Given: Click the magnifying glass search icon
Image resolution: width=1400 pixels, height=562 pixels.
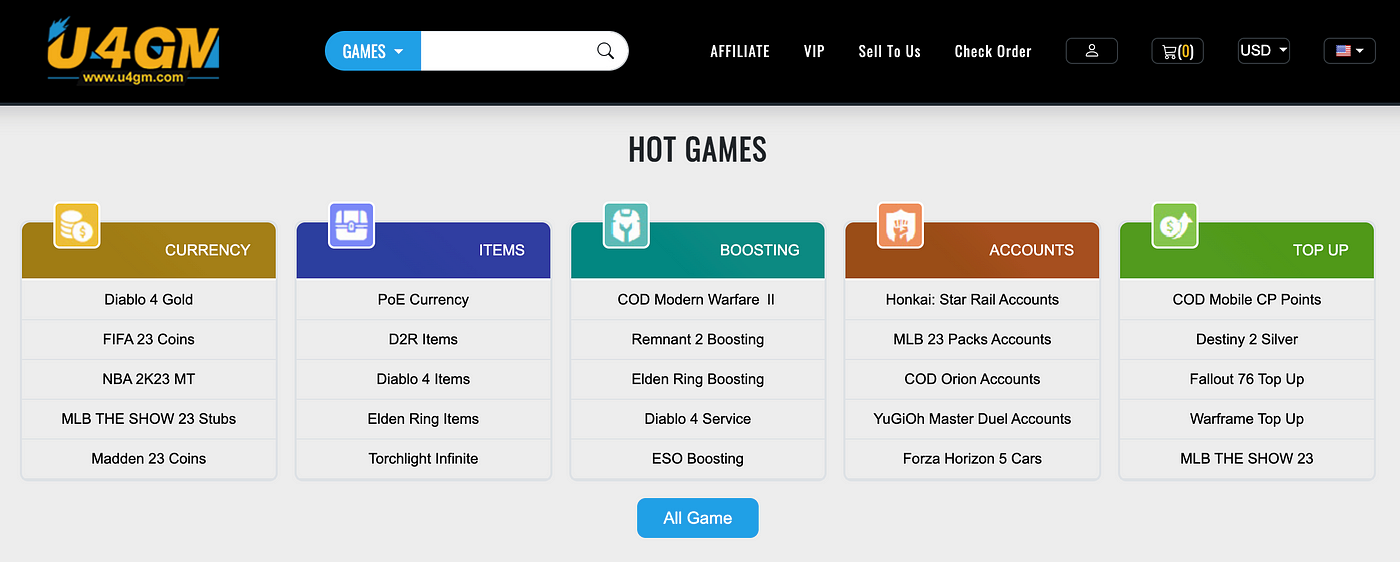Looking at the screenshot, I should pyautogui.click(x=605, y=51).
